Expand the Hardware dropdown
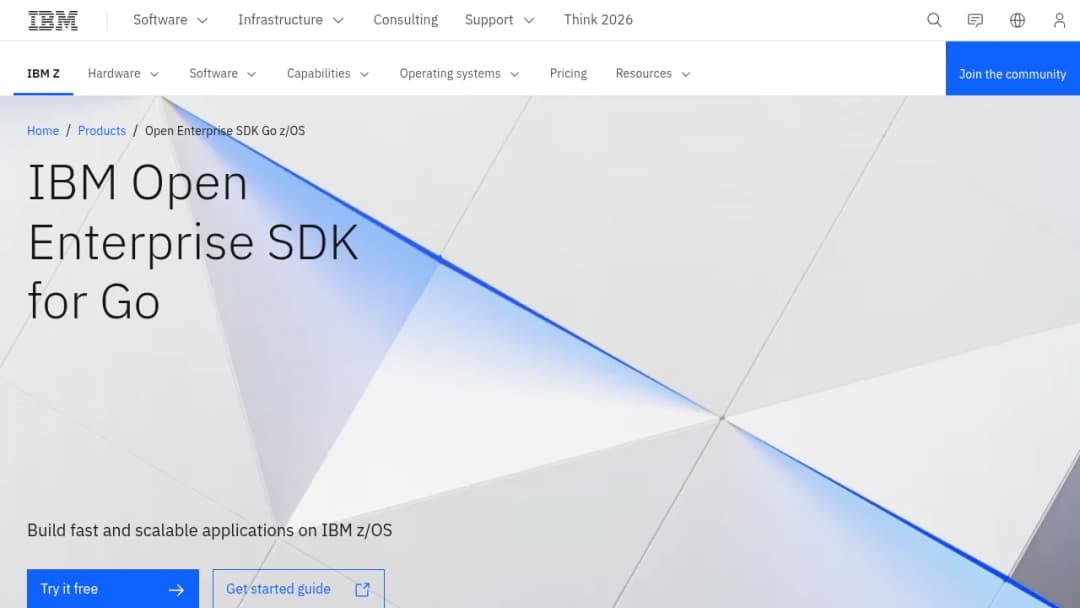This screenshot has width=1080, height=608. coord(123,74)
